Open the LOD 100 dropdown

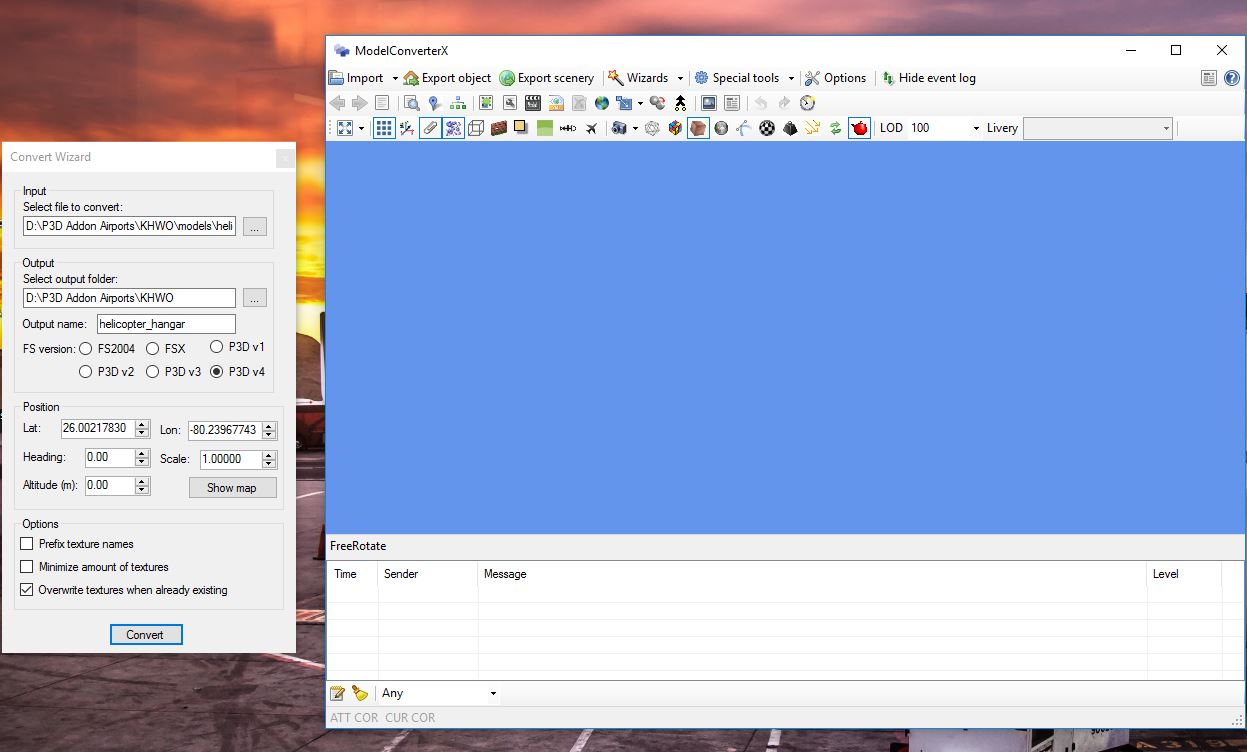(976, 128)
